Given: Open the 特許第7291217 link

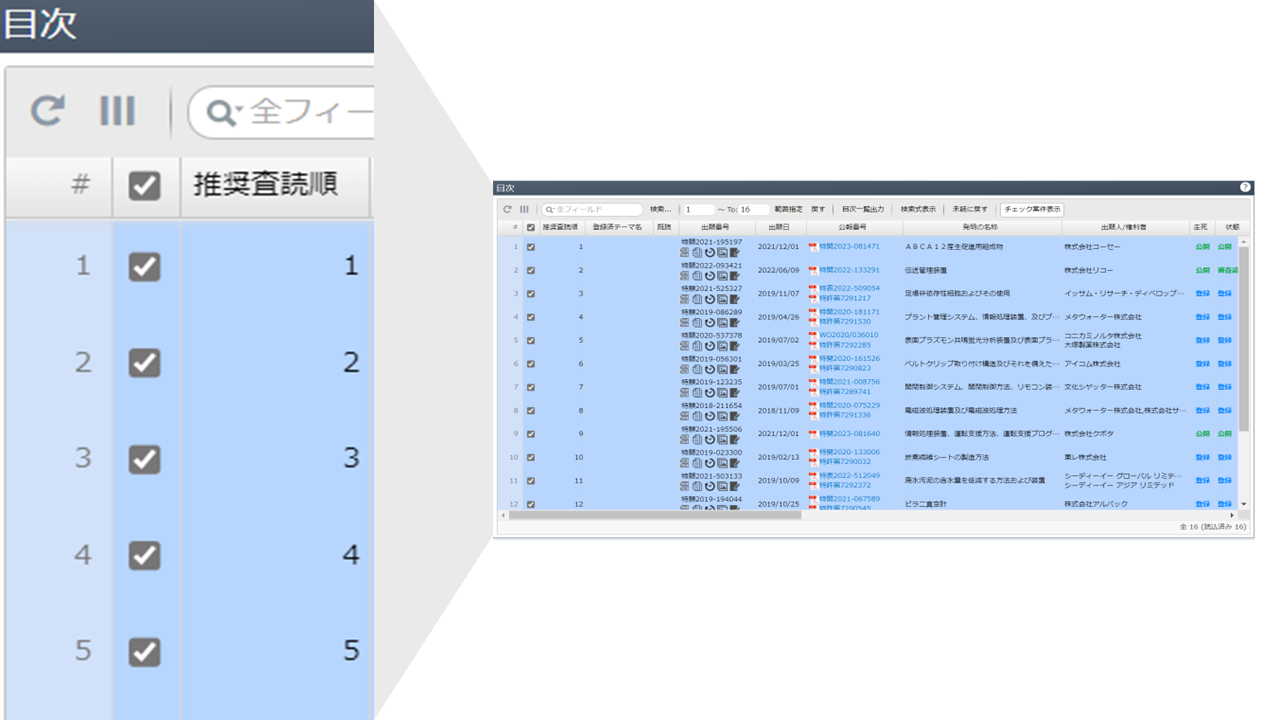Looking at the screenshot, I should [x=844, y=298].
